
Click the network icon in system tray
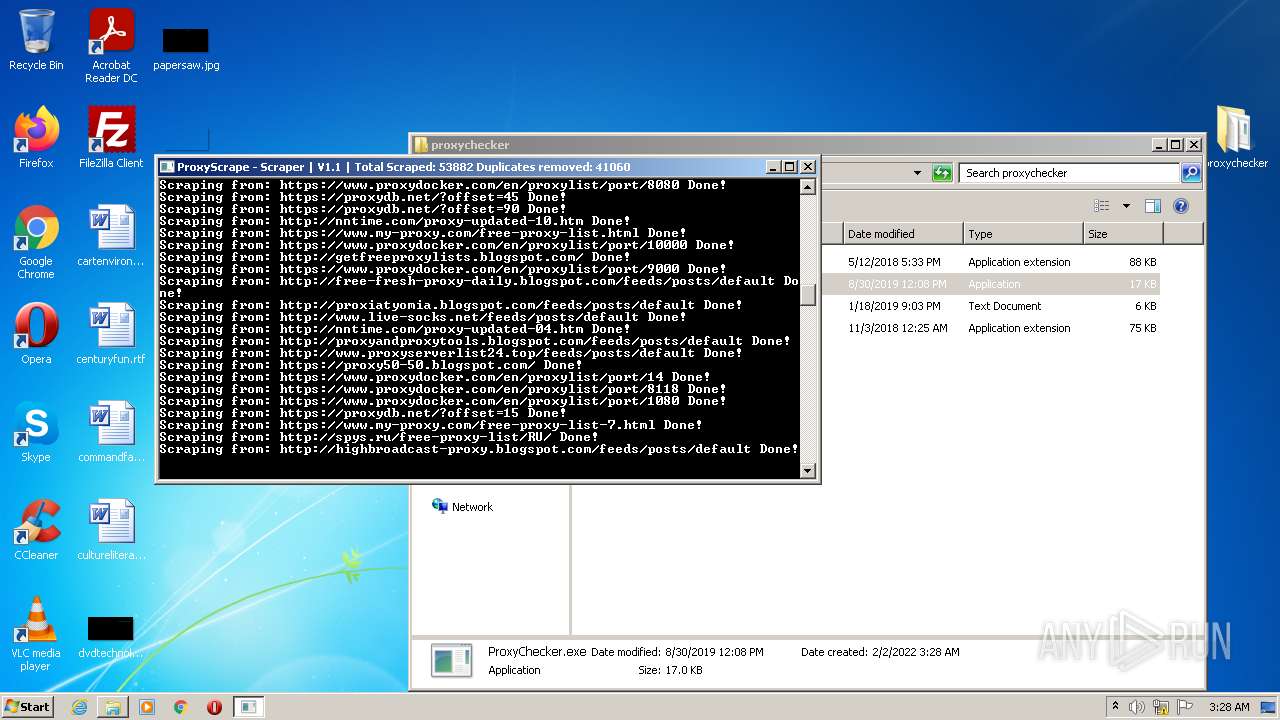[1161, 707]
